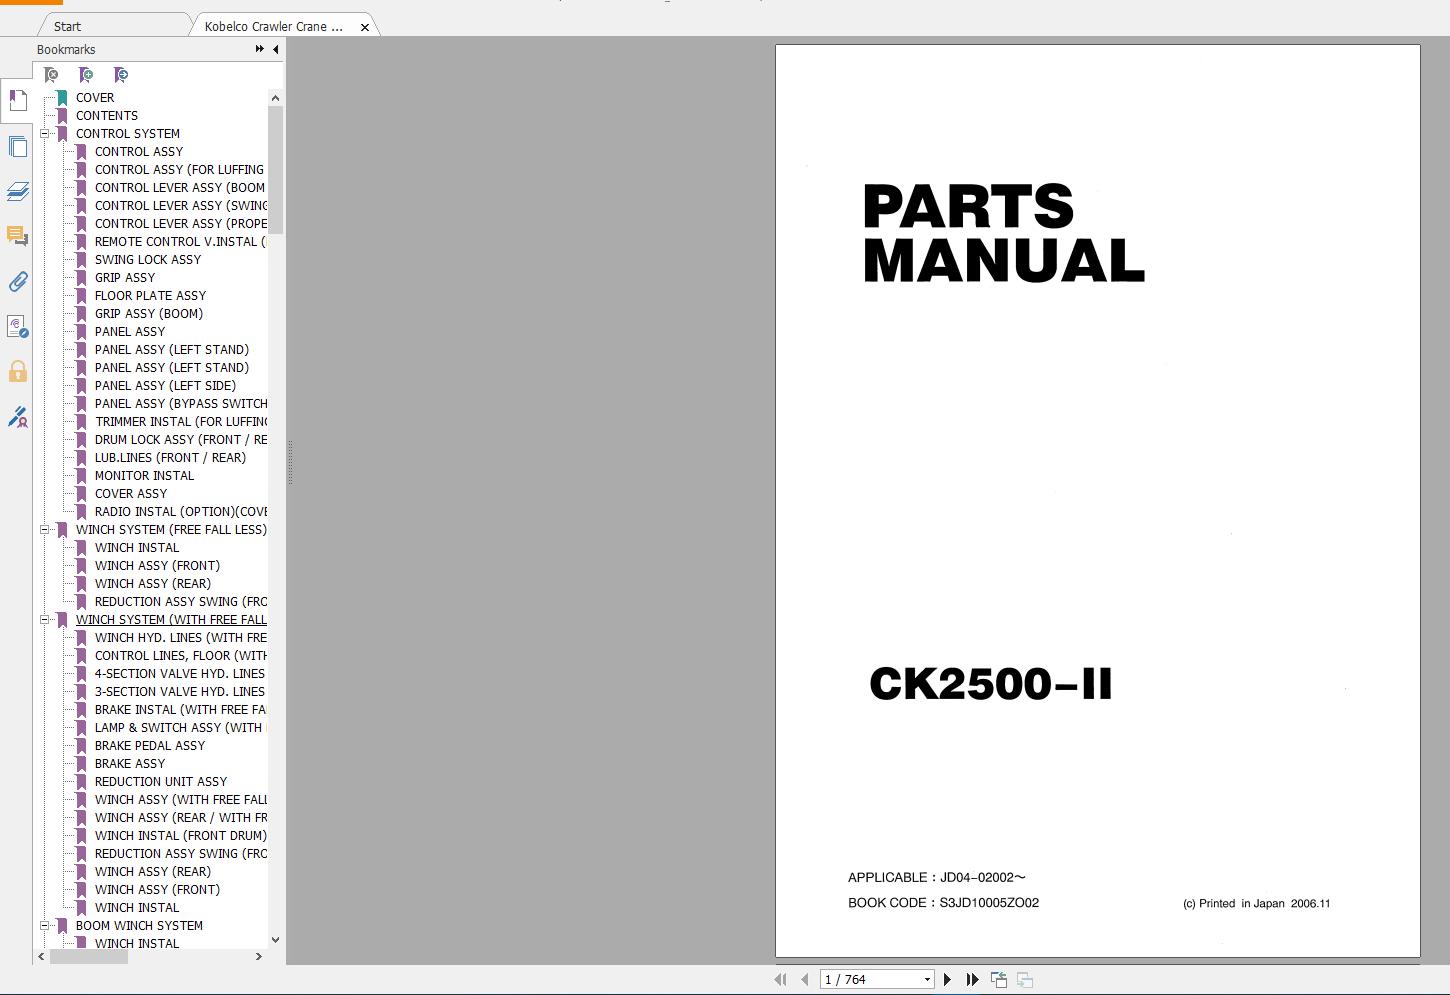The image size is (1450, 995).
Task: Go to the SWING LOCK ASSY bookmark
Action: coord(148,260)
